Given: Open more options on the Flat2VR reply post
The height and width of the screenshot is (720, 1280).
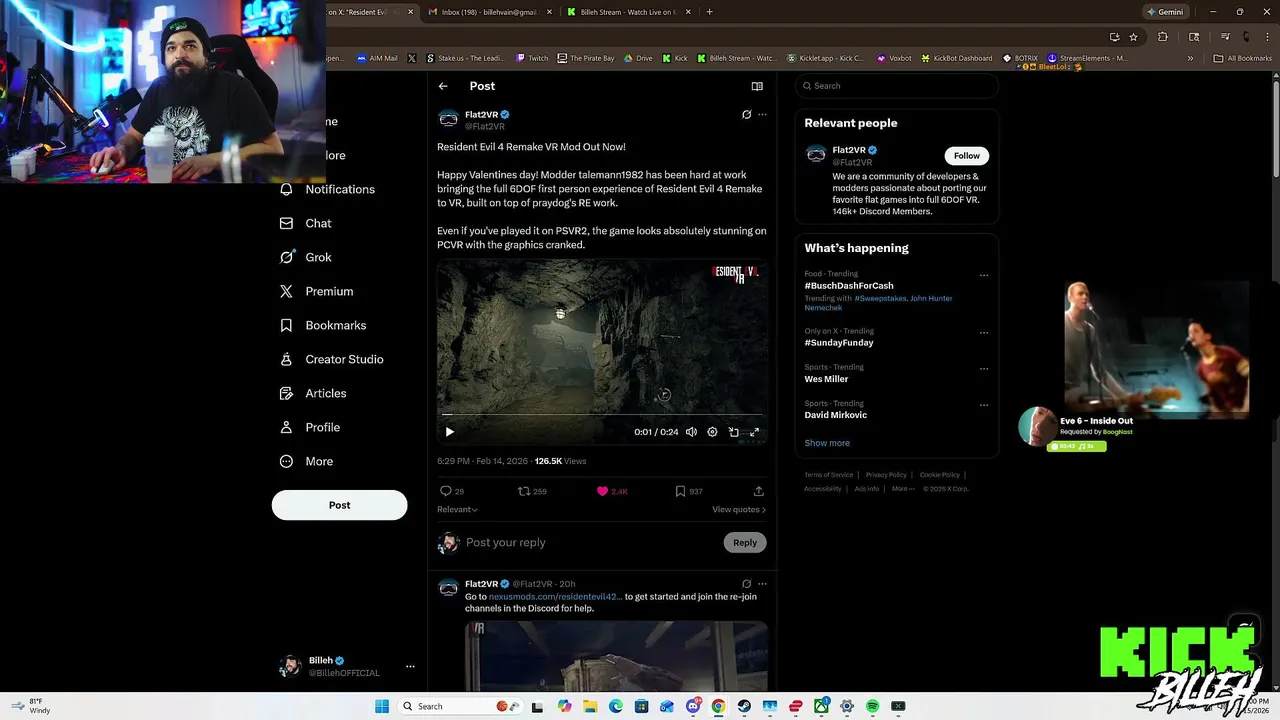Looking at the screenshot, I should click(762, 584).
